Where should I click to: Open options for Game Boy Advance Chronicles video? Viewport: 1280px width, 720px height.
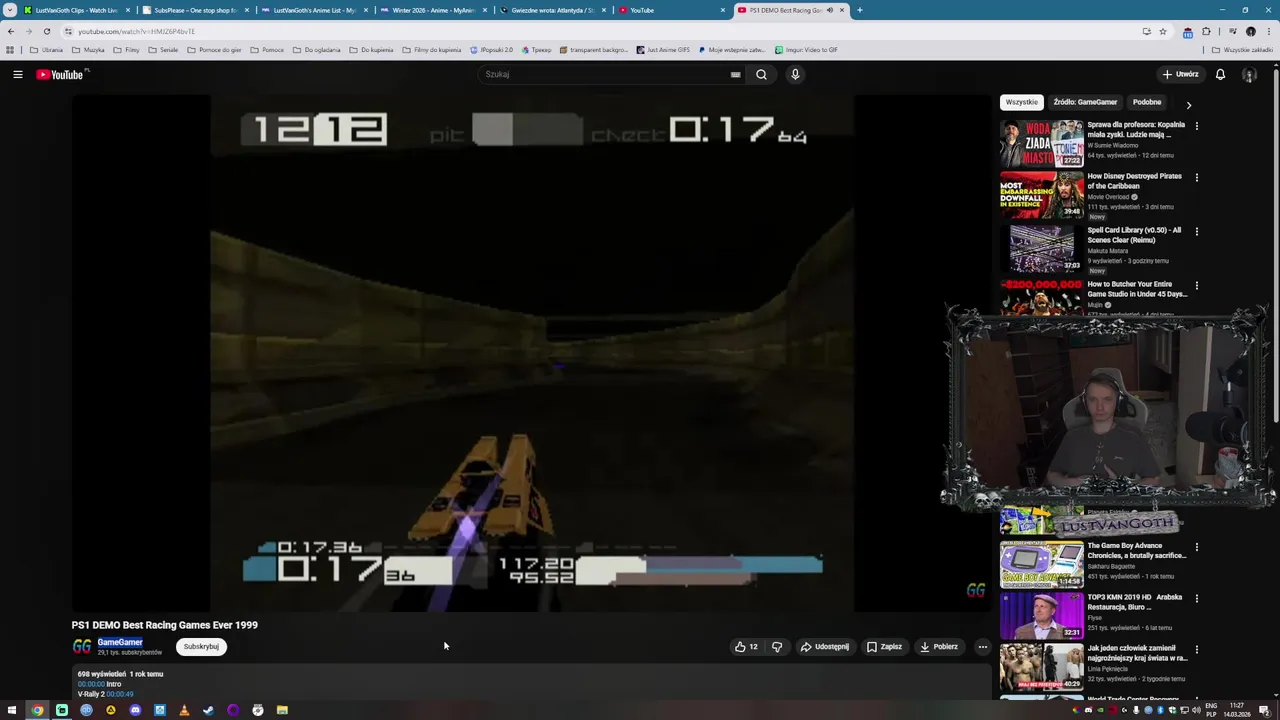(1196, 547)
